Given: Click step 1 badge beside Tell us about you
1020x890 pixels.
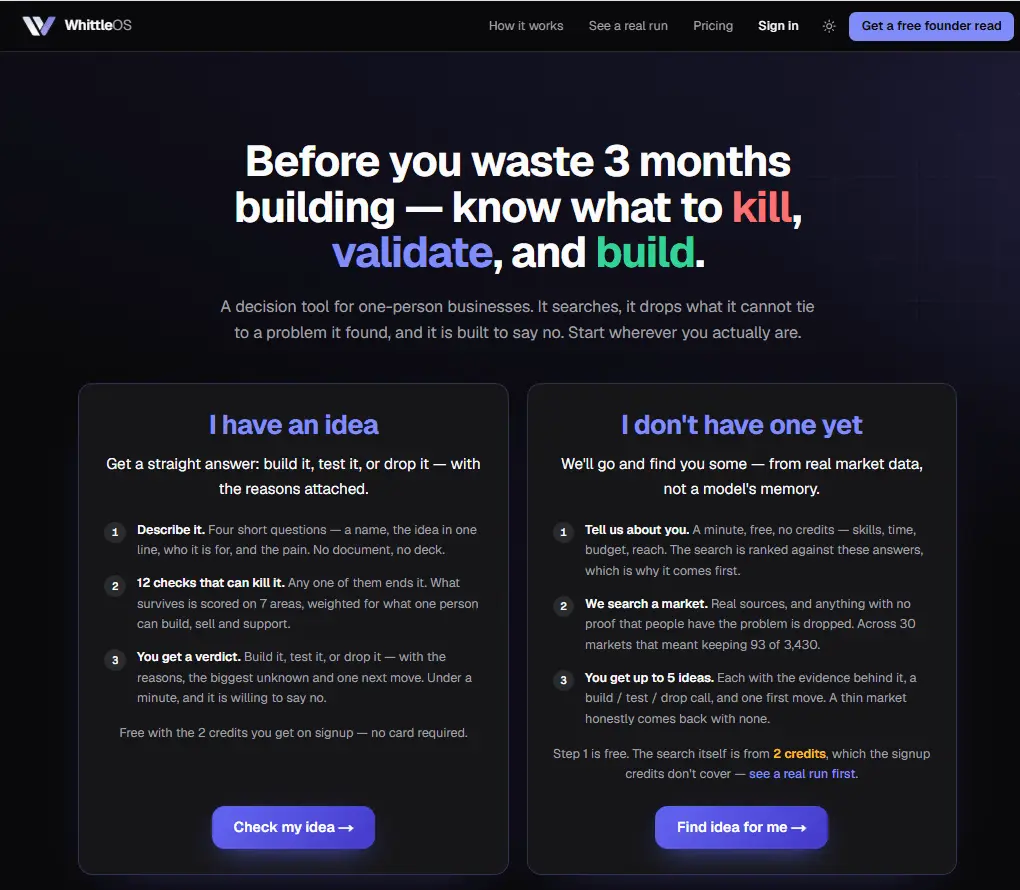Looking at the screenshot, I should pyautogui.click(x=563, y=532).
